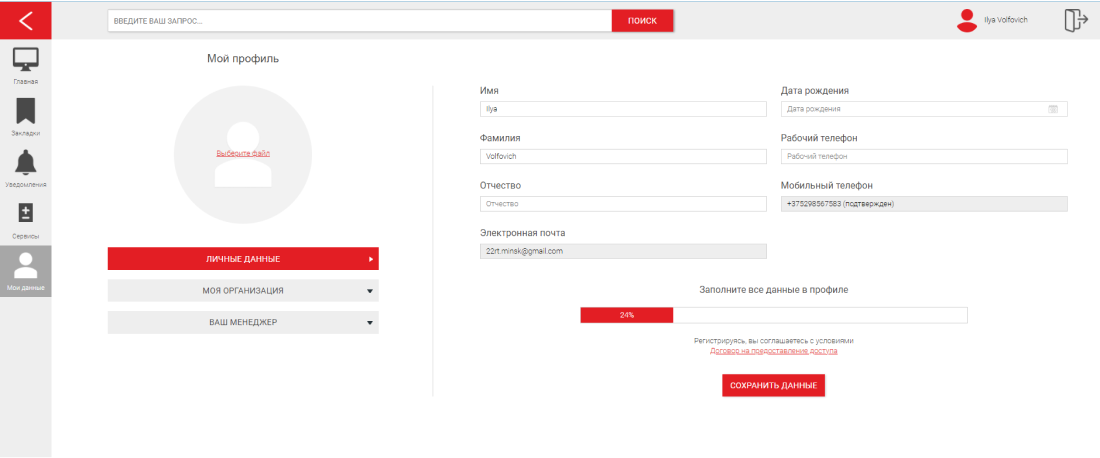Click the red user avatar icon in header

coord(966,20)
